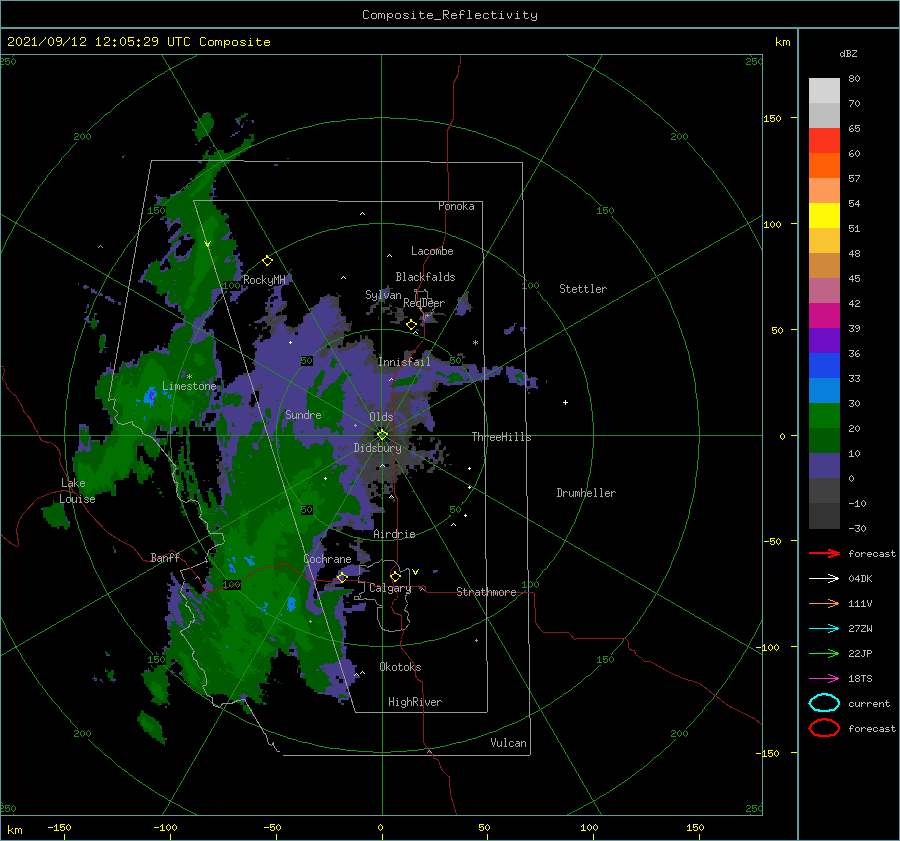The image size is (900, 841).
Task: Select the bright green 30 dBZ swatch
Action: [824, 416]
